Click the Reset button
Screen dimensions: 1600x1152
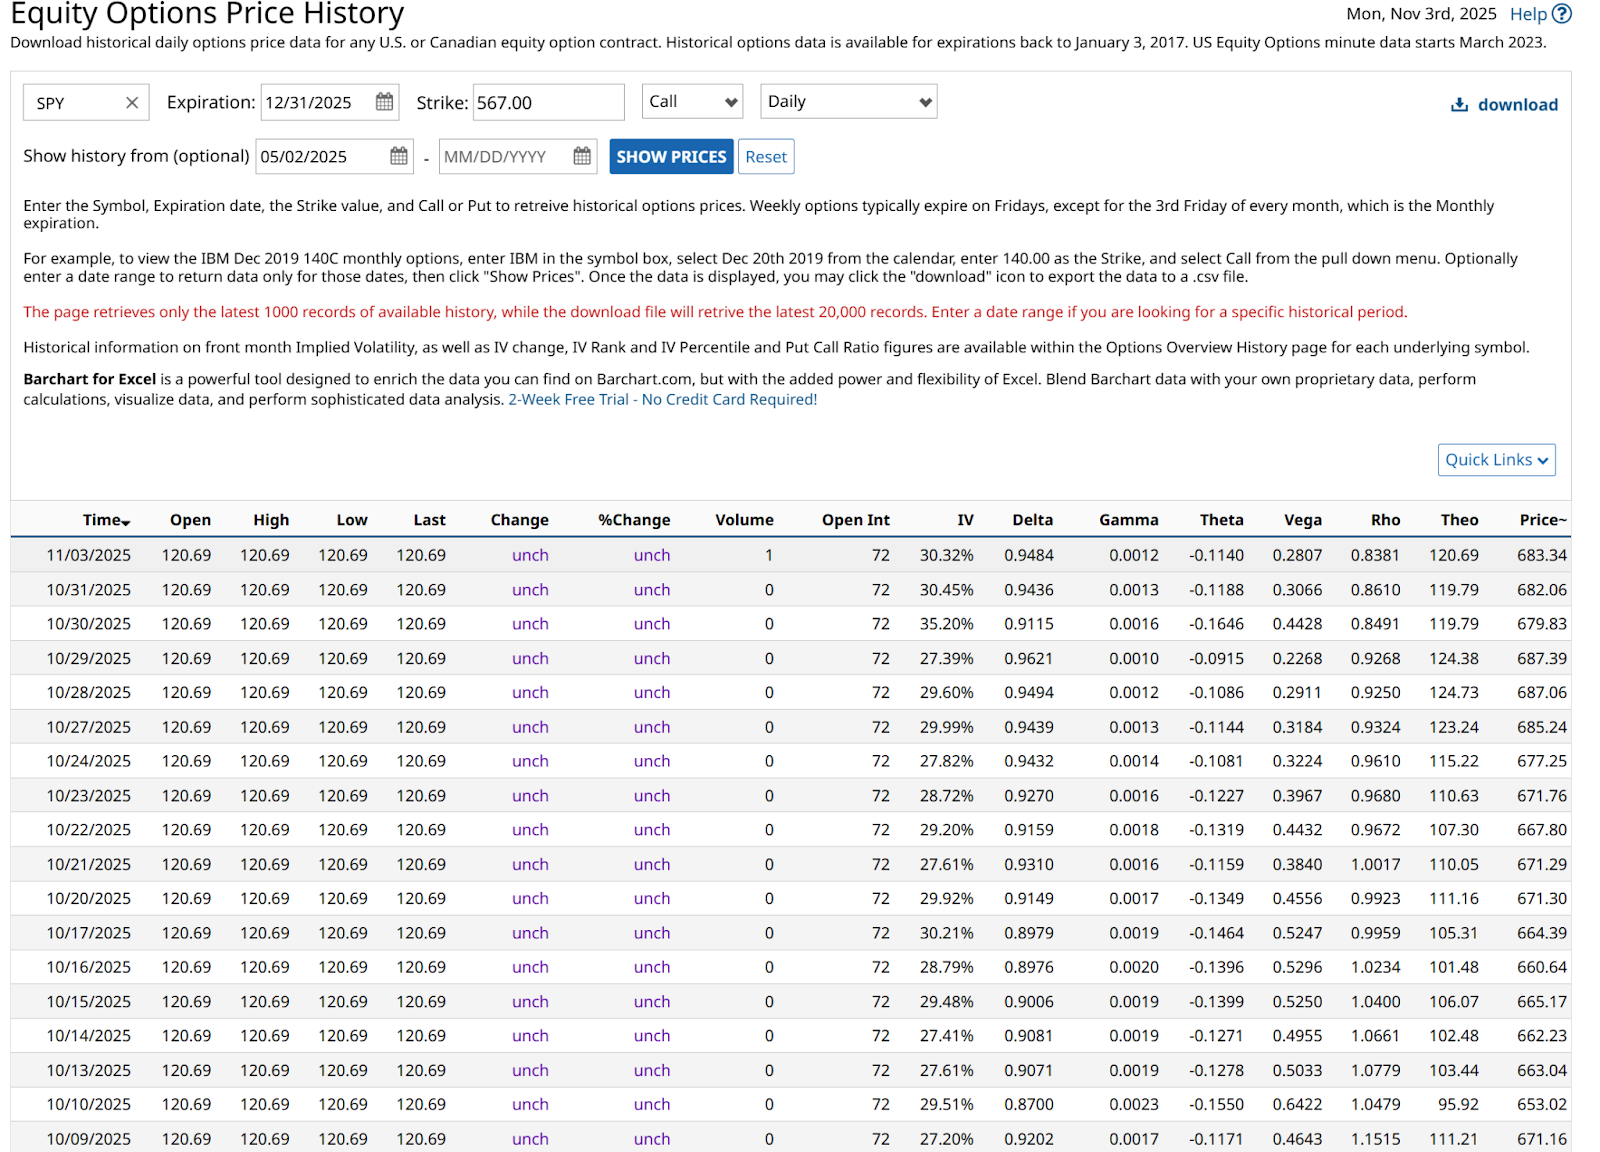click(766, 157)
